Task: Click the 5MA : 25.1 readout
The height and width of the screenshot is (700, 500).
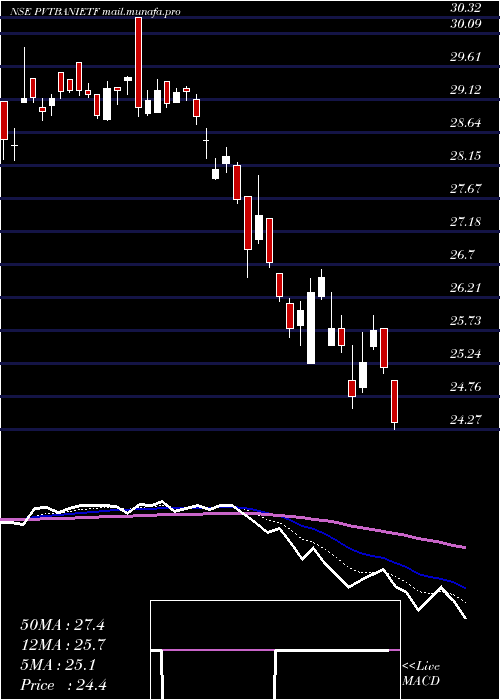Action: coord(58,665)
